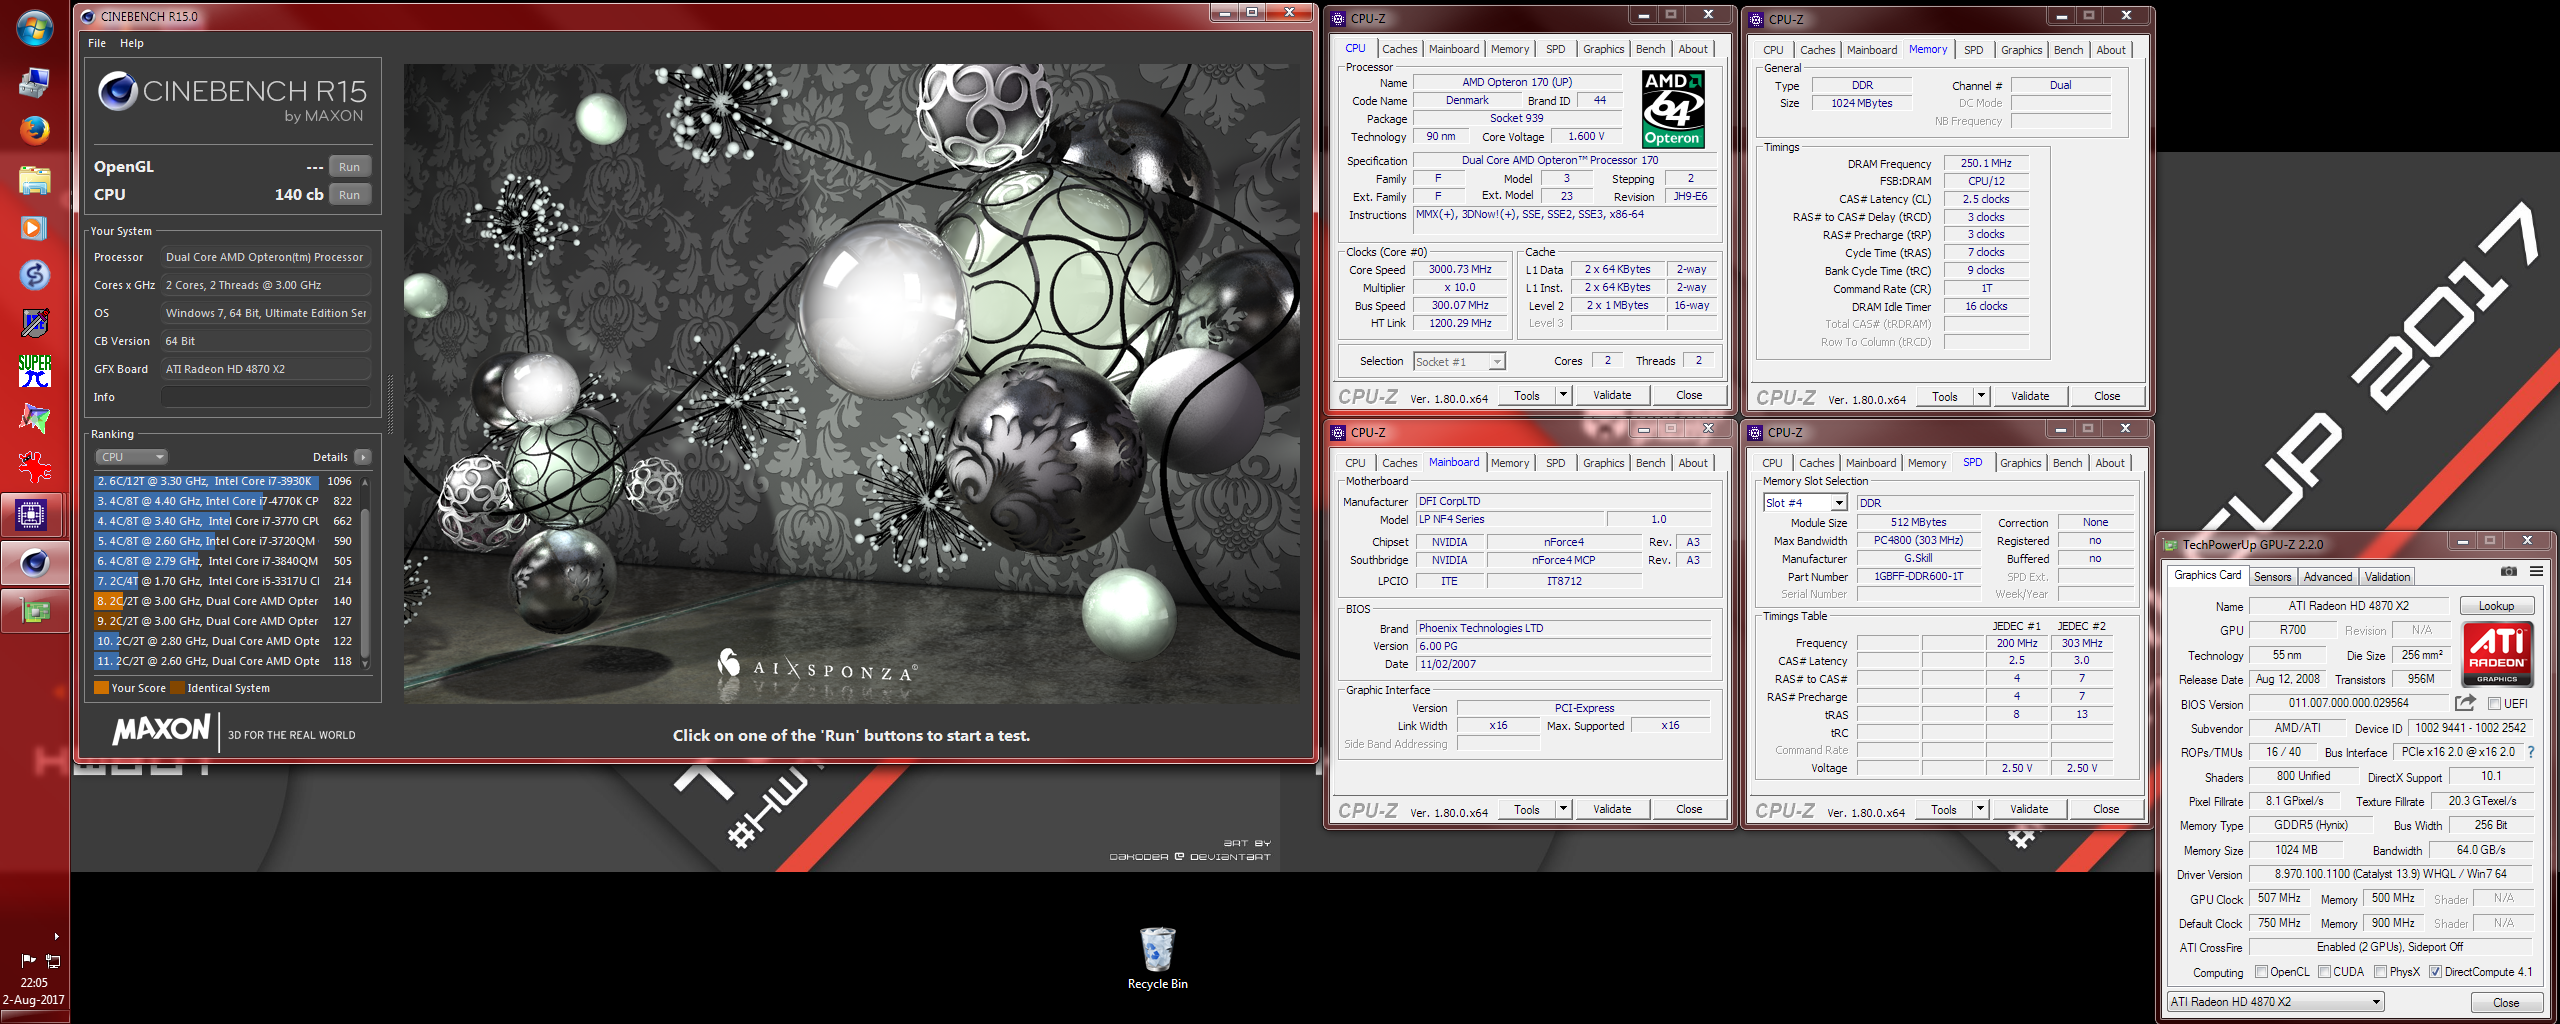Switch to Cinebench via its taskbar icon
Image resolution: width=2560 pixels, height=1024 pixels.
pyautogui.click(x=34, y=563)
